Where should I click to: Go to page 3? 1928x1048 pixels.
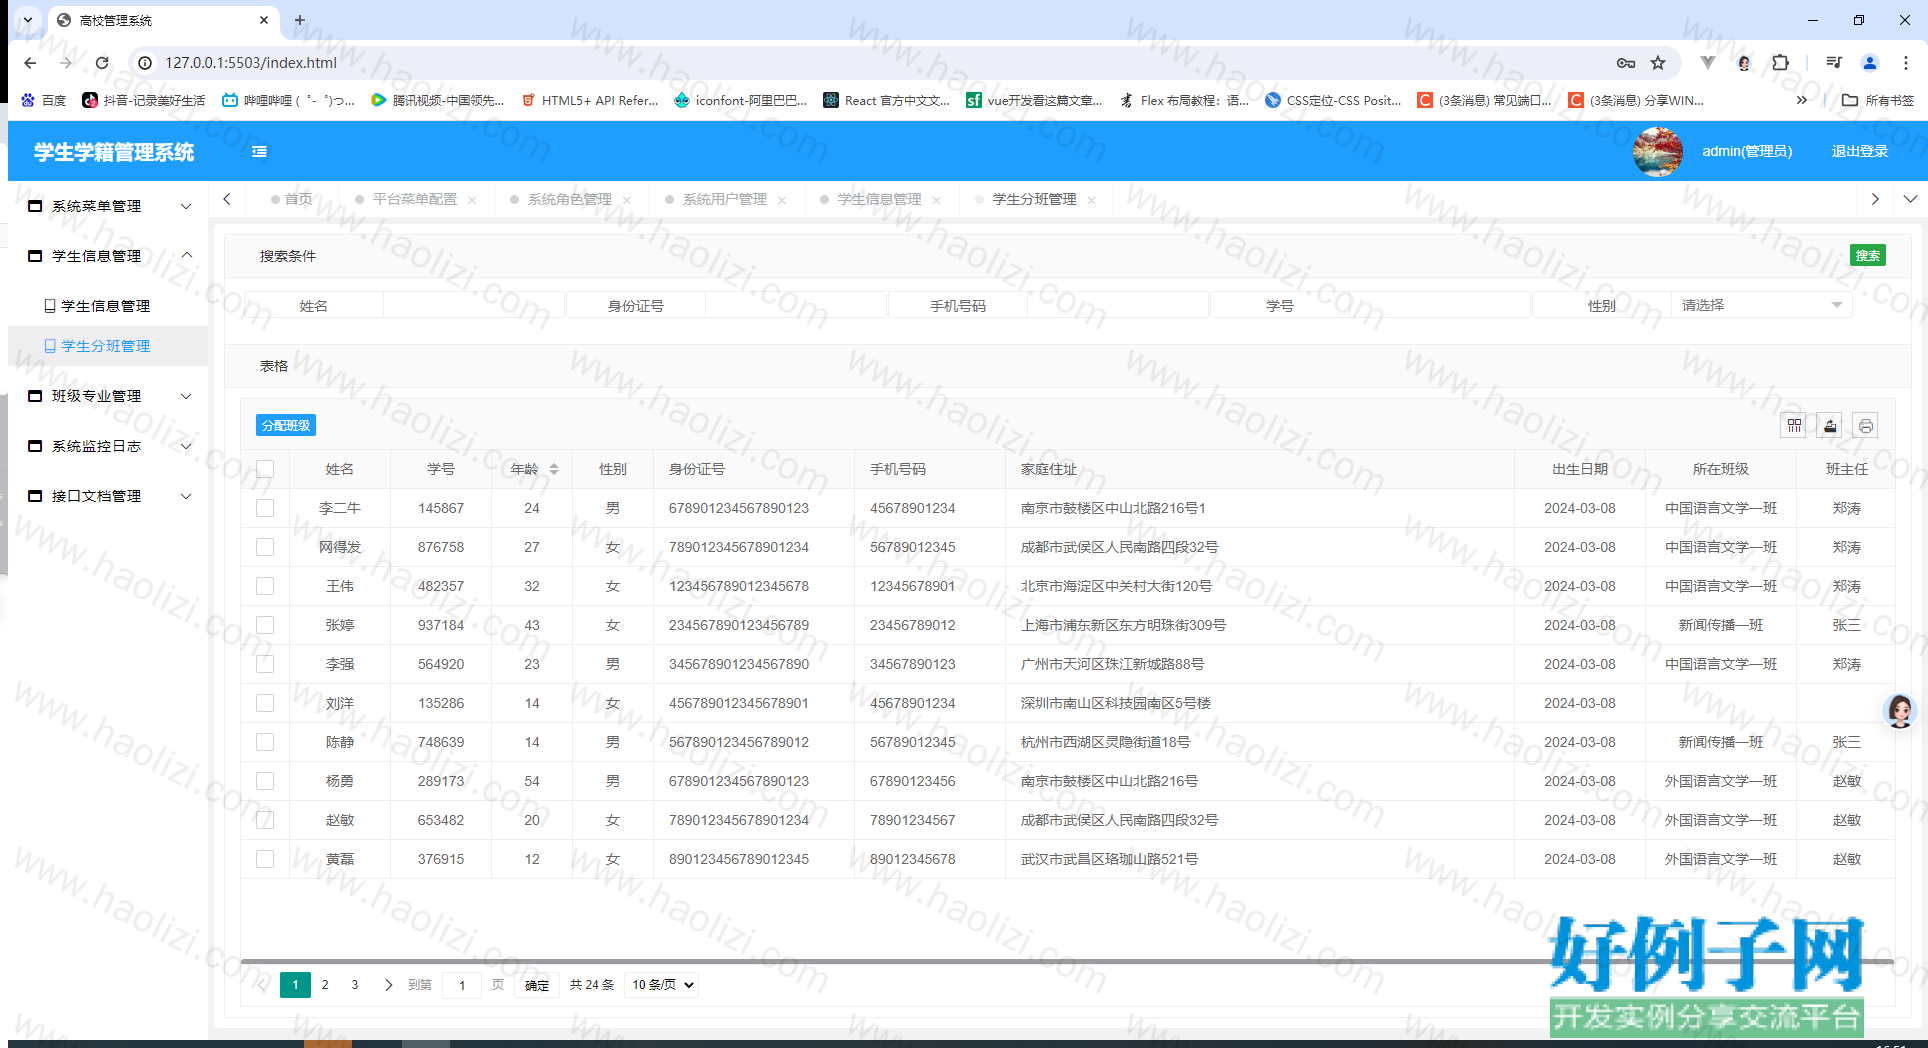354,985
